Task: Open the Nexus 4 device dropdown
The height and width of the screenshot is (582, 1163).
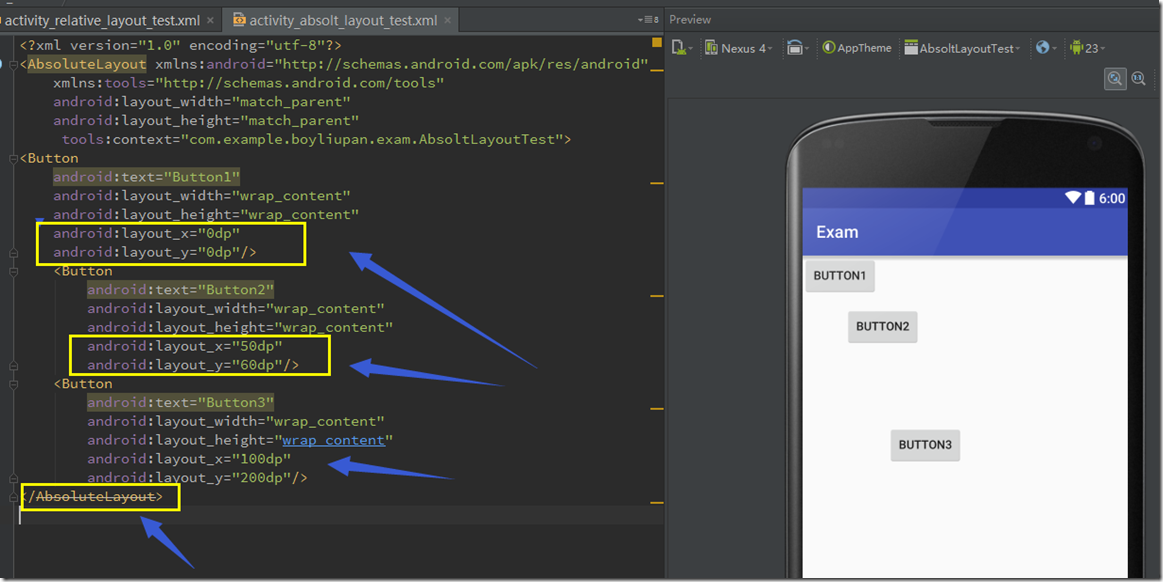Action: 738,48
